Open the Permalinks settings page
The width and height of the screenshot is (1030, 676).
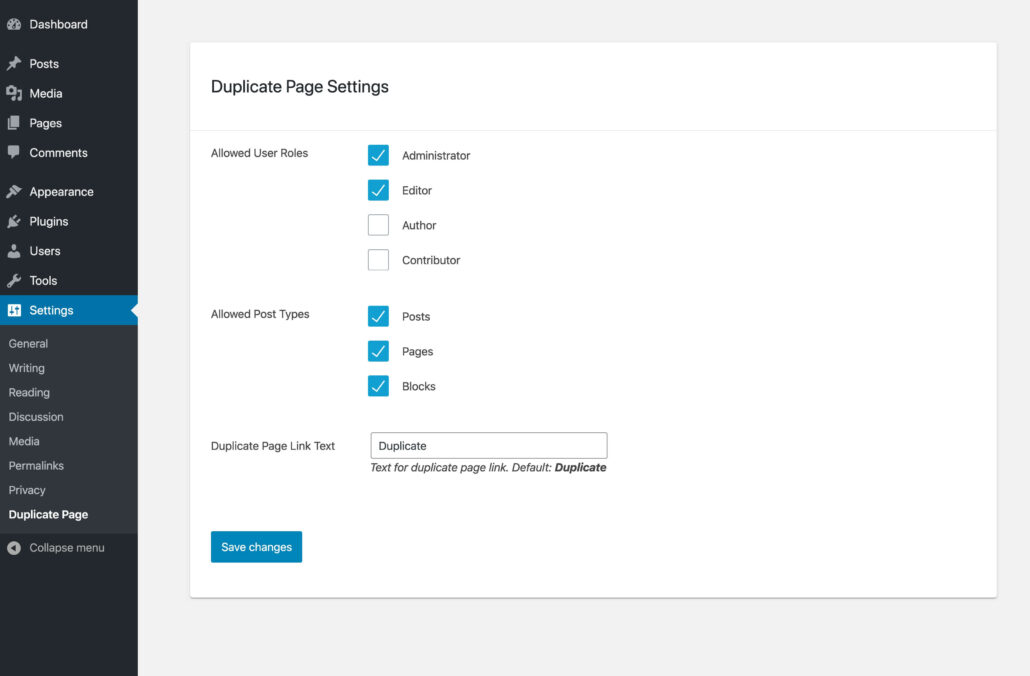tap(35, 465)
